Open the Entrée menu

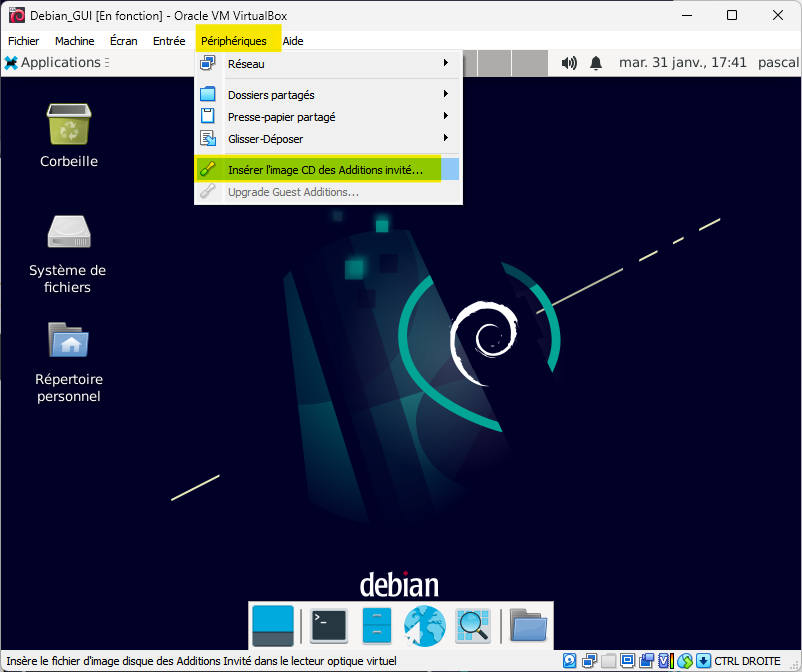point(169,41)
